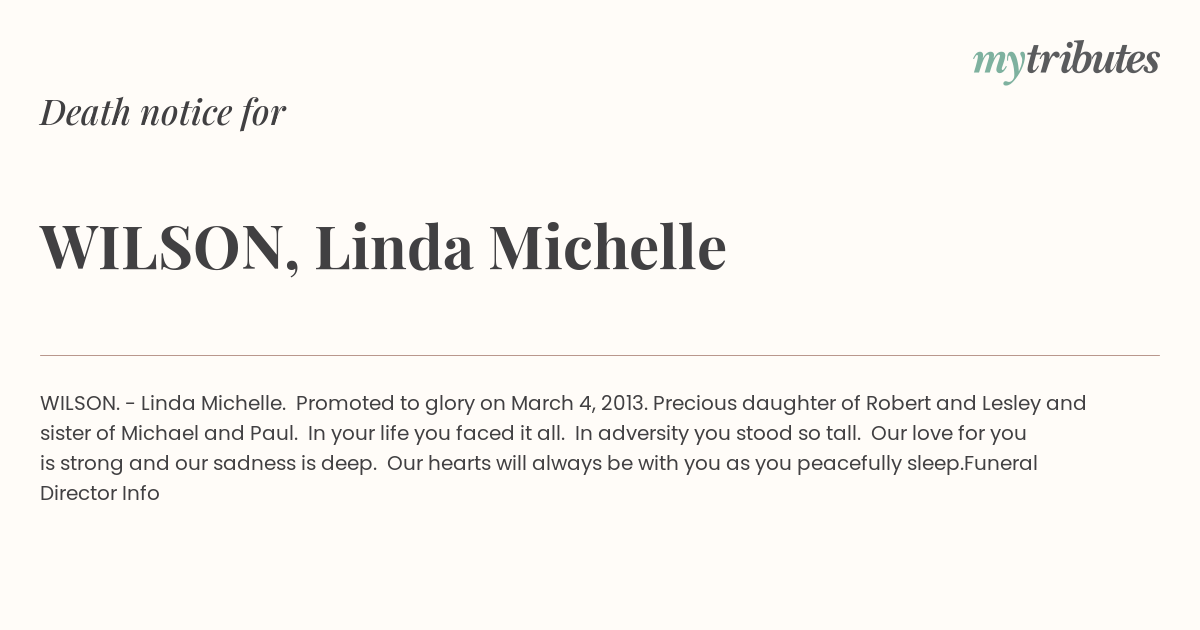Click the 'WILSON, Linda Michelle' heading

tap(383, 247)
